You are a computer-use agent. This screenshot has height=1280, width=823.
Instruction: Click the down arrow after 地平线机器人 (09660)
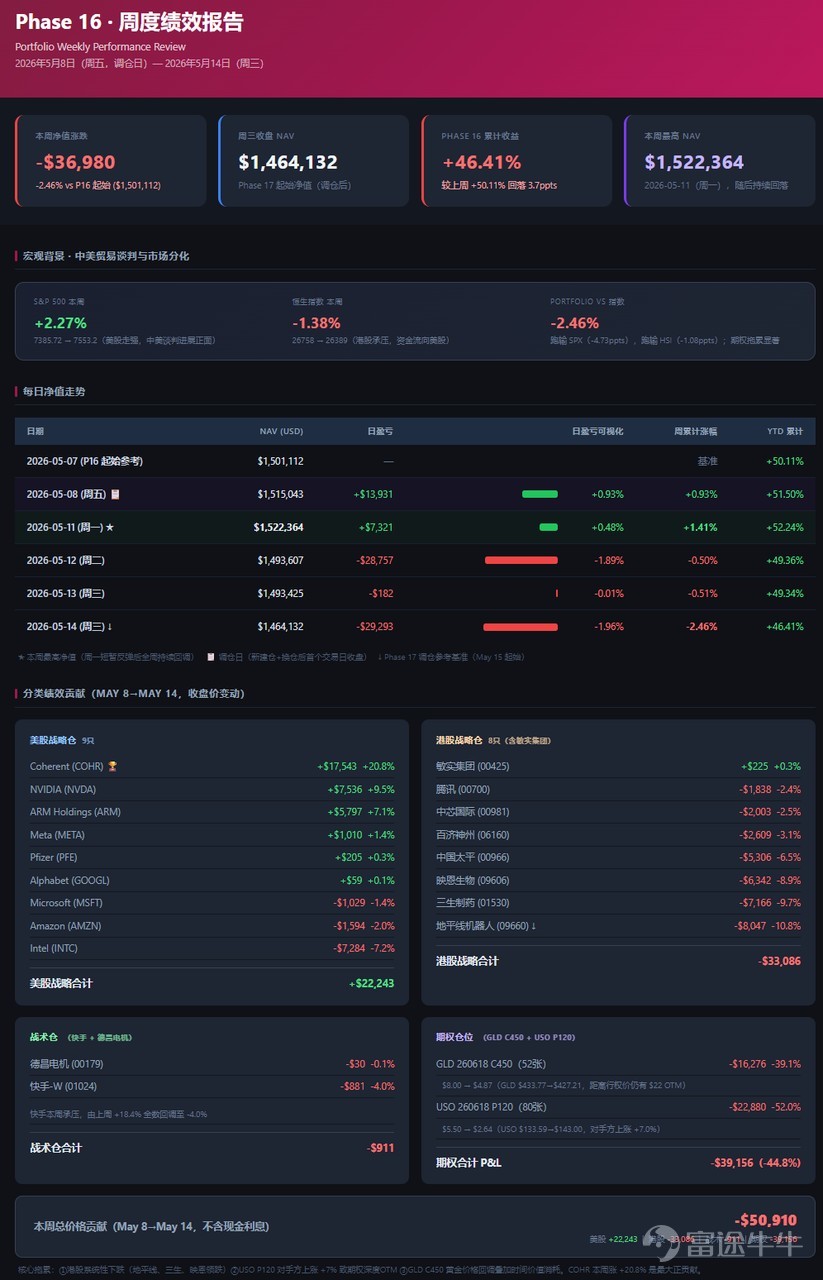(x=534, y=926)
